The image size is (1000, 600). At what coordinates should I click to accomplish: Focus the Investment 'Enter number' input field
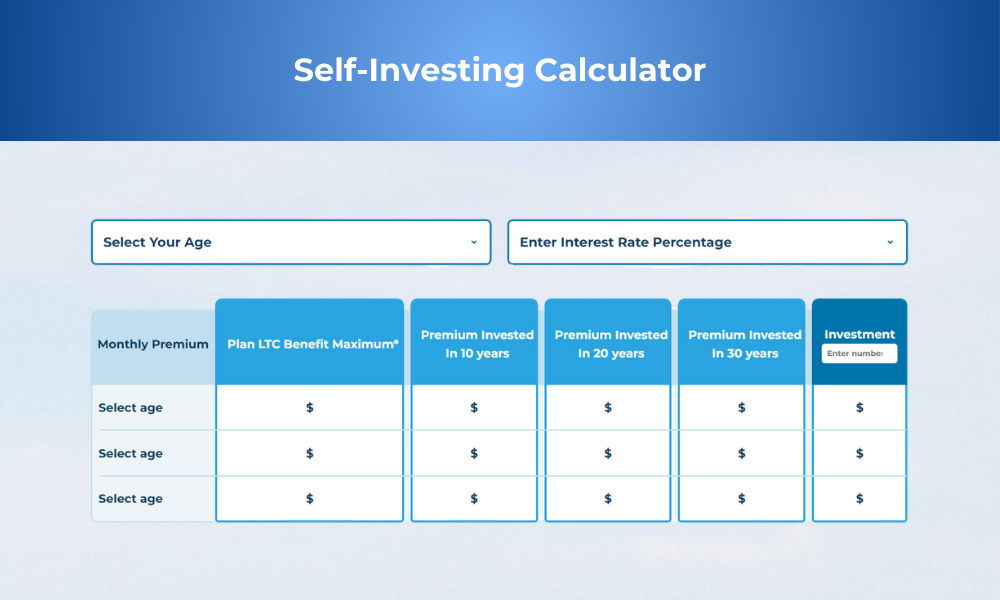coord(859,353)
